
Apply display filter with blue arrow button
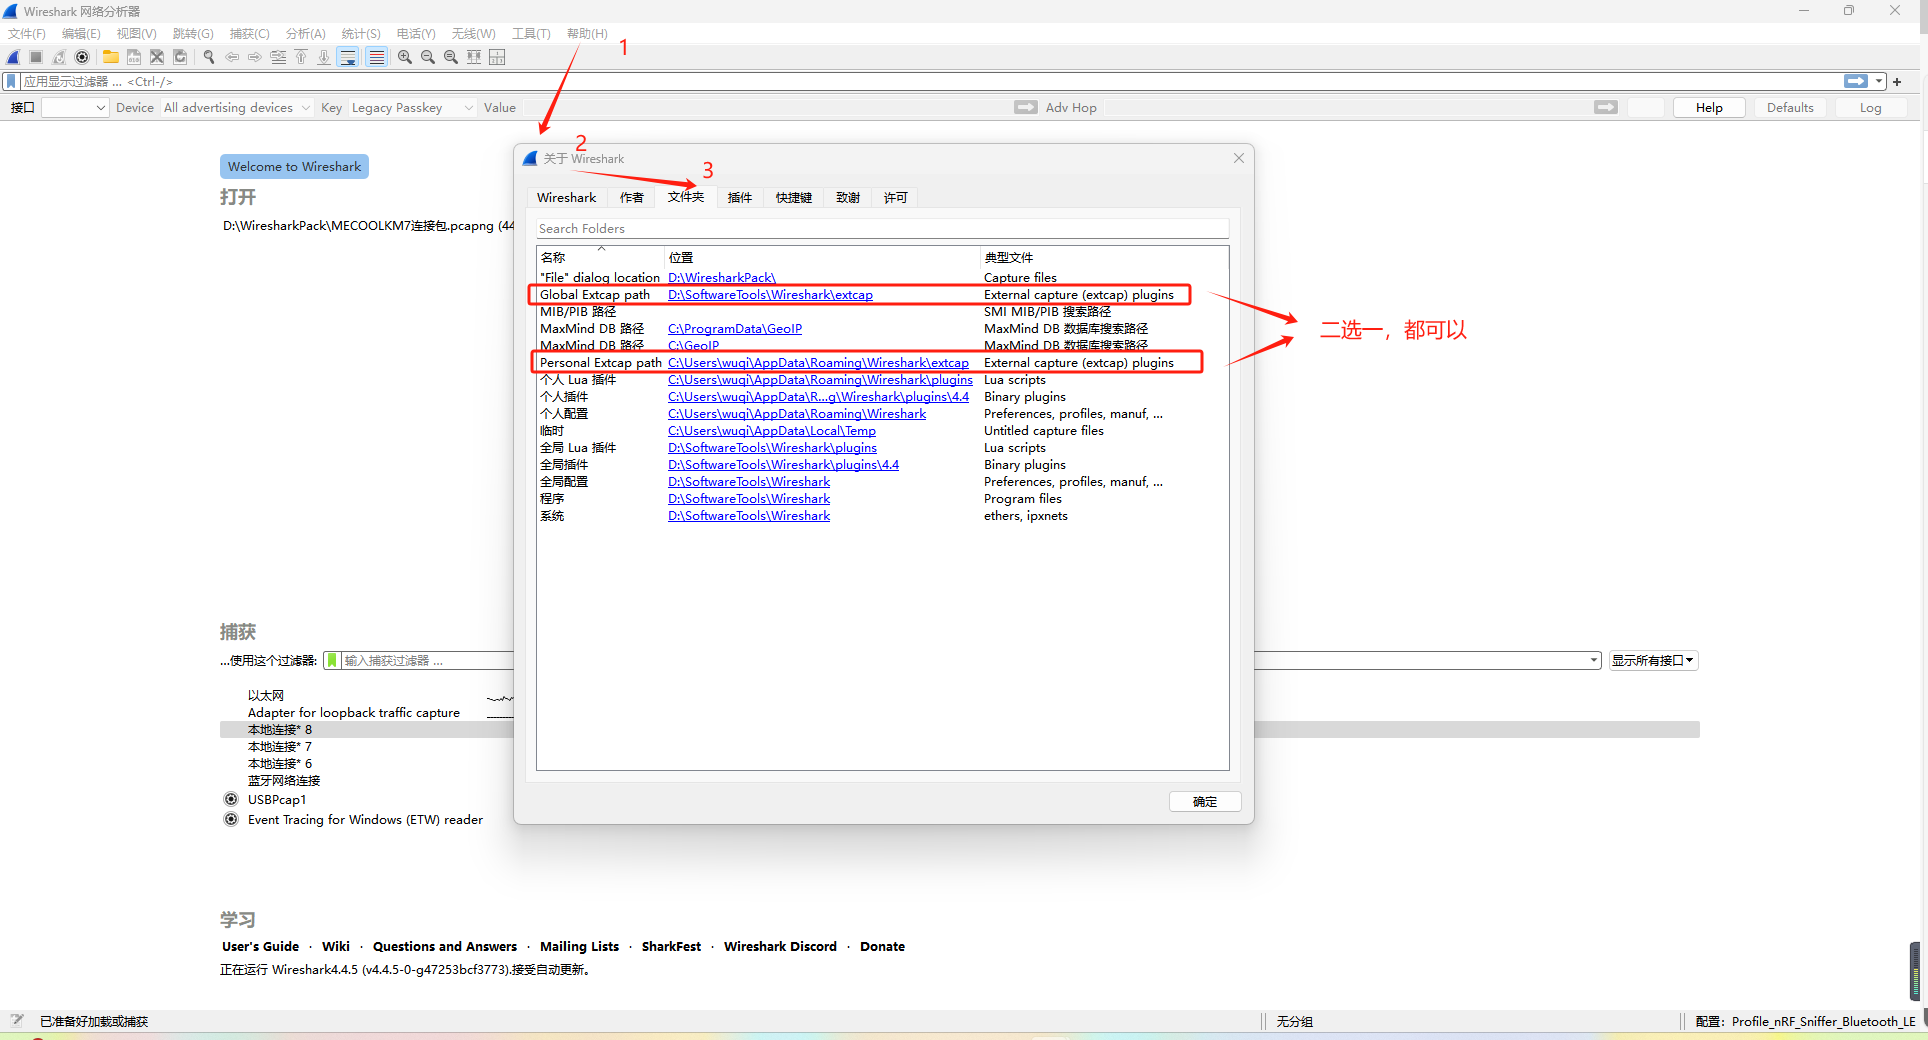click(x=1856, y=82)
